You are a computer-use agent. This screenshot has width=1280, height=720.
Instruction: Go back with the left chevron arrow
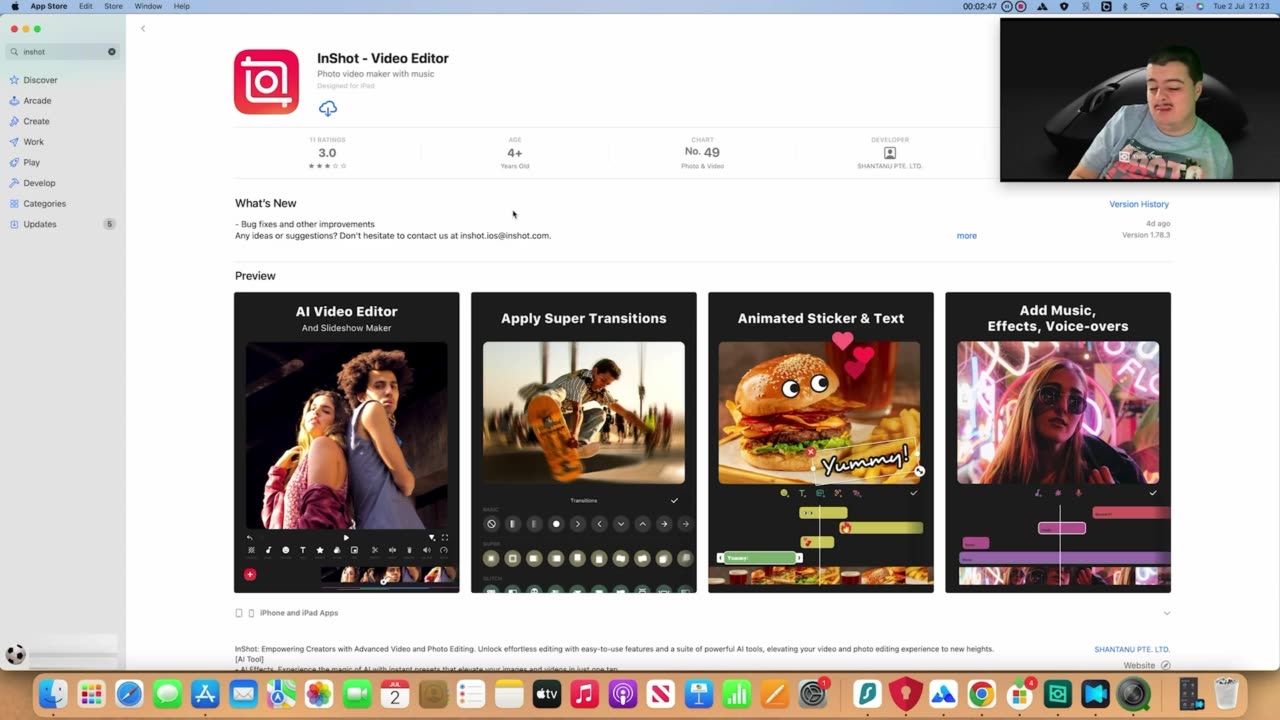click(143, 28)
